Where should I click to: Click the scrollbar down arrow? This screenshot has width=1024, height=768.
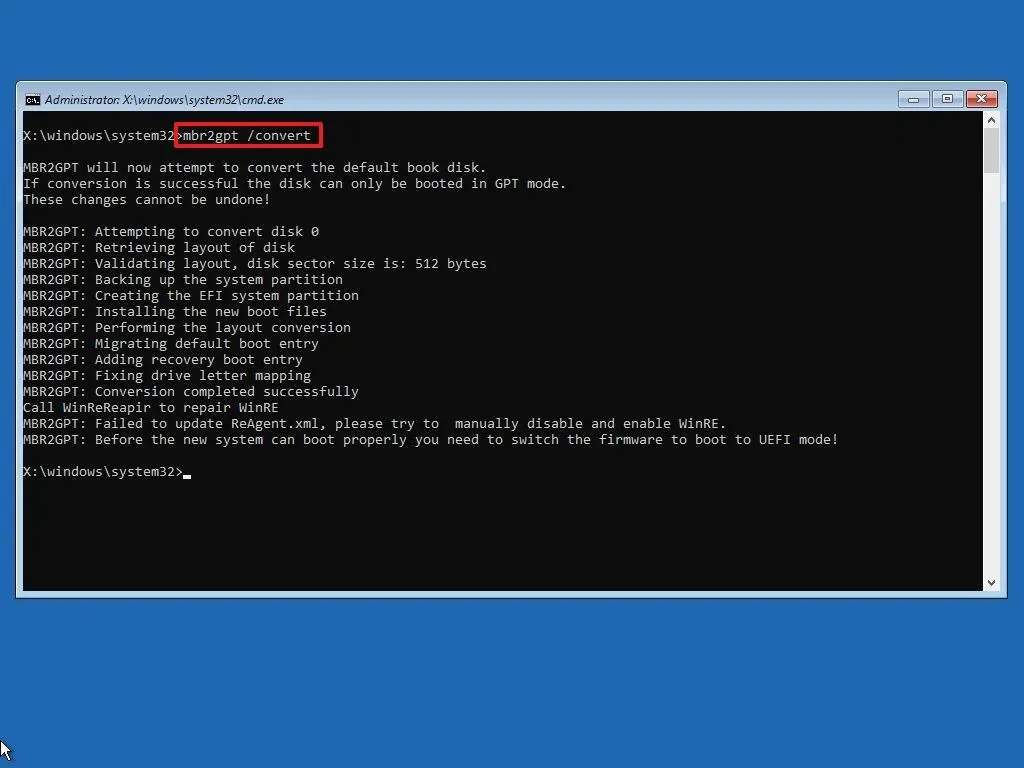(x=992, y=582)
